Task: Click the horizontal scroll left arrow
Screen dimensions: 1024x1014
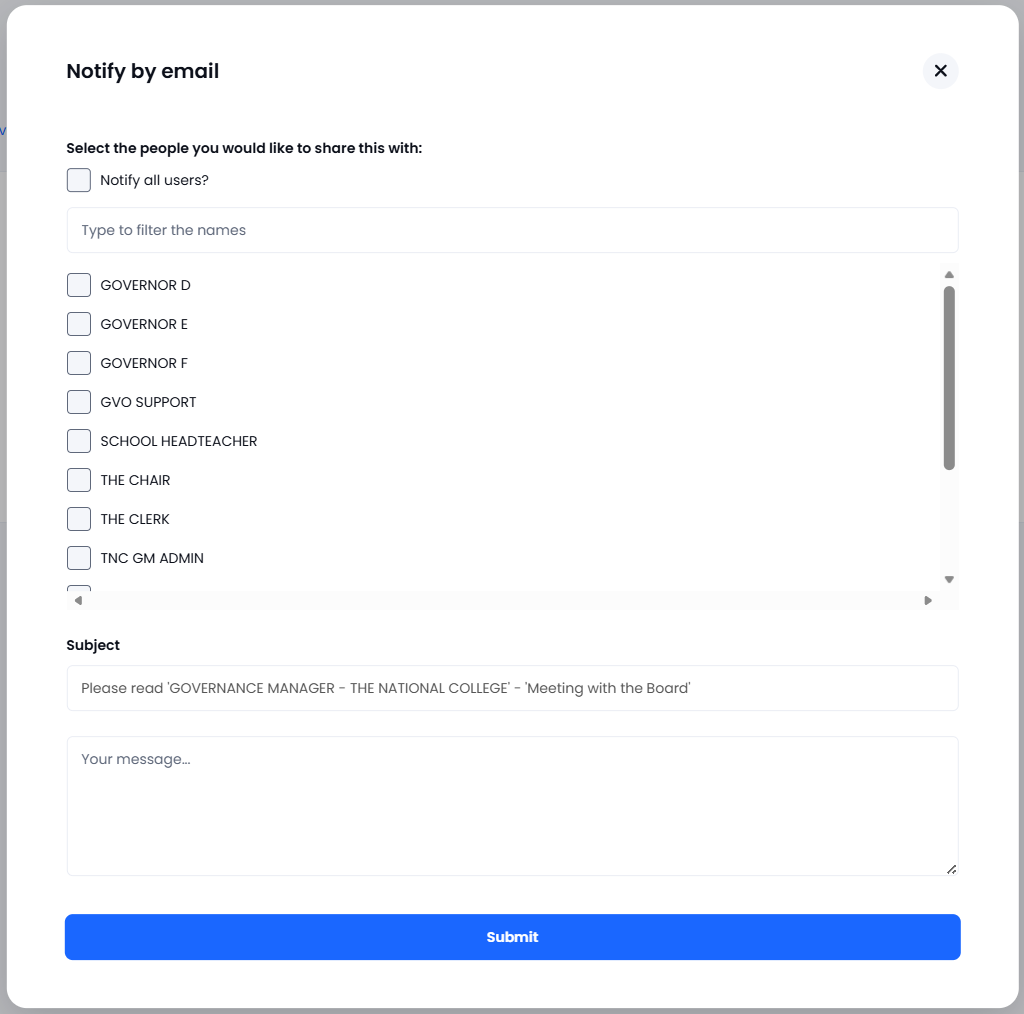Action: tap(78, 601)
